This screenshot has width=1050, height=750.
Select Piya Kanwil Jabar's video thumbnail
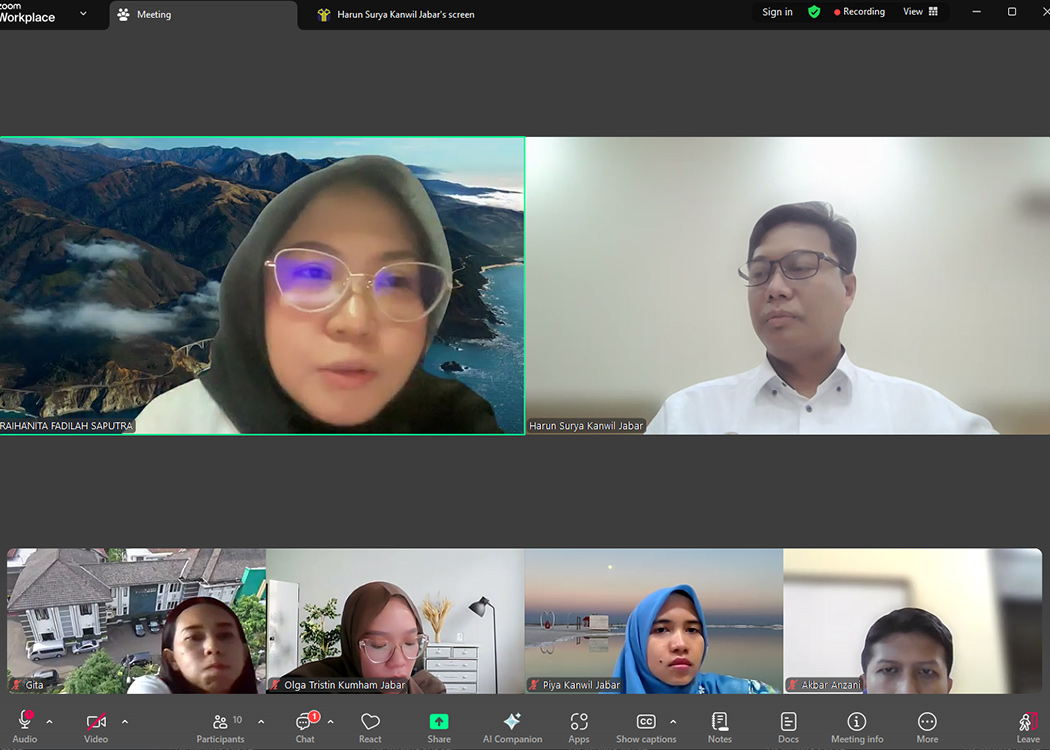click(654, 621)
